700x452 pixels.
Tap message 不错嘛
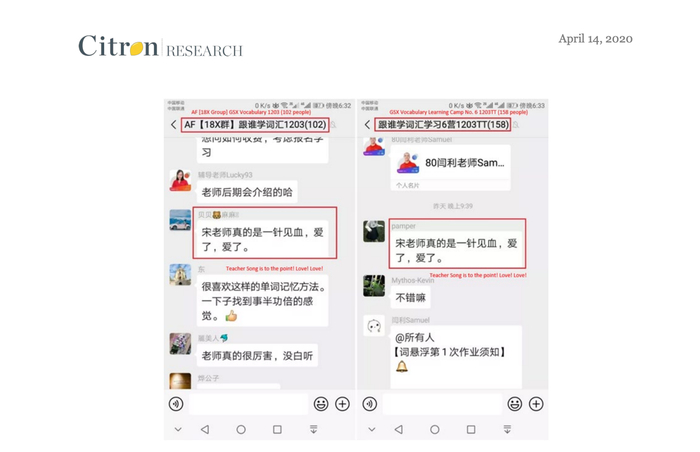(x=411, y=297)
